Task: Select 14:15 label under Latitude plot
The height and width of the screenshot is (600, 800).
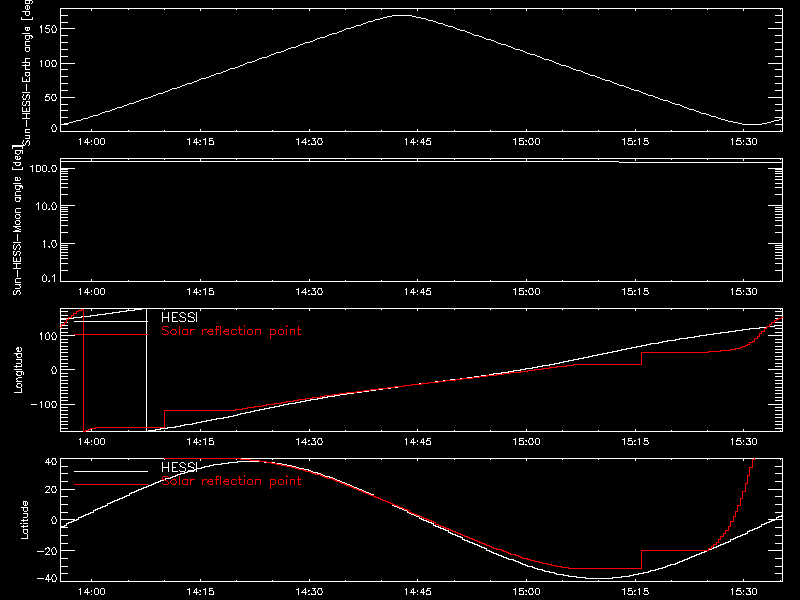Action: coord(201,592)
